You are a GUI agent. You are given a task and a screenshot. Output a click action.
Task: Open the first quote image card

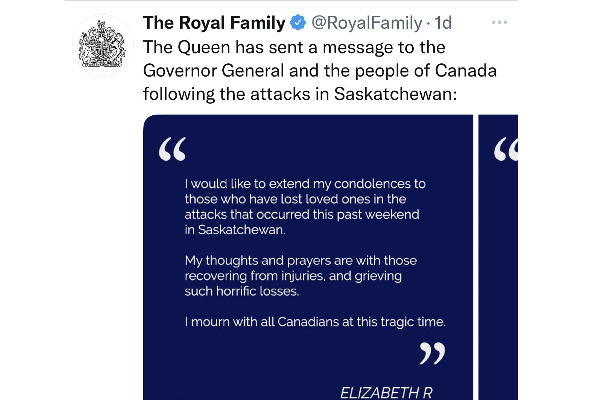tap(308, 257)
